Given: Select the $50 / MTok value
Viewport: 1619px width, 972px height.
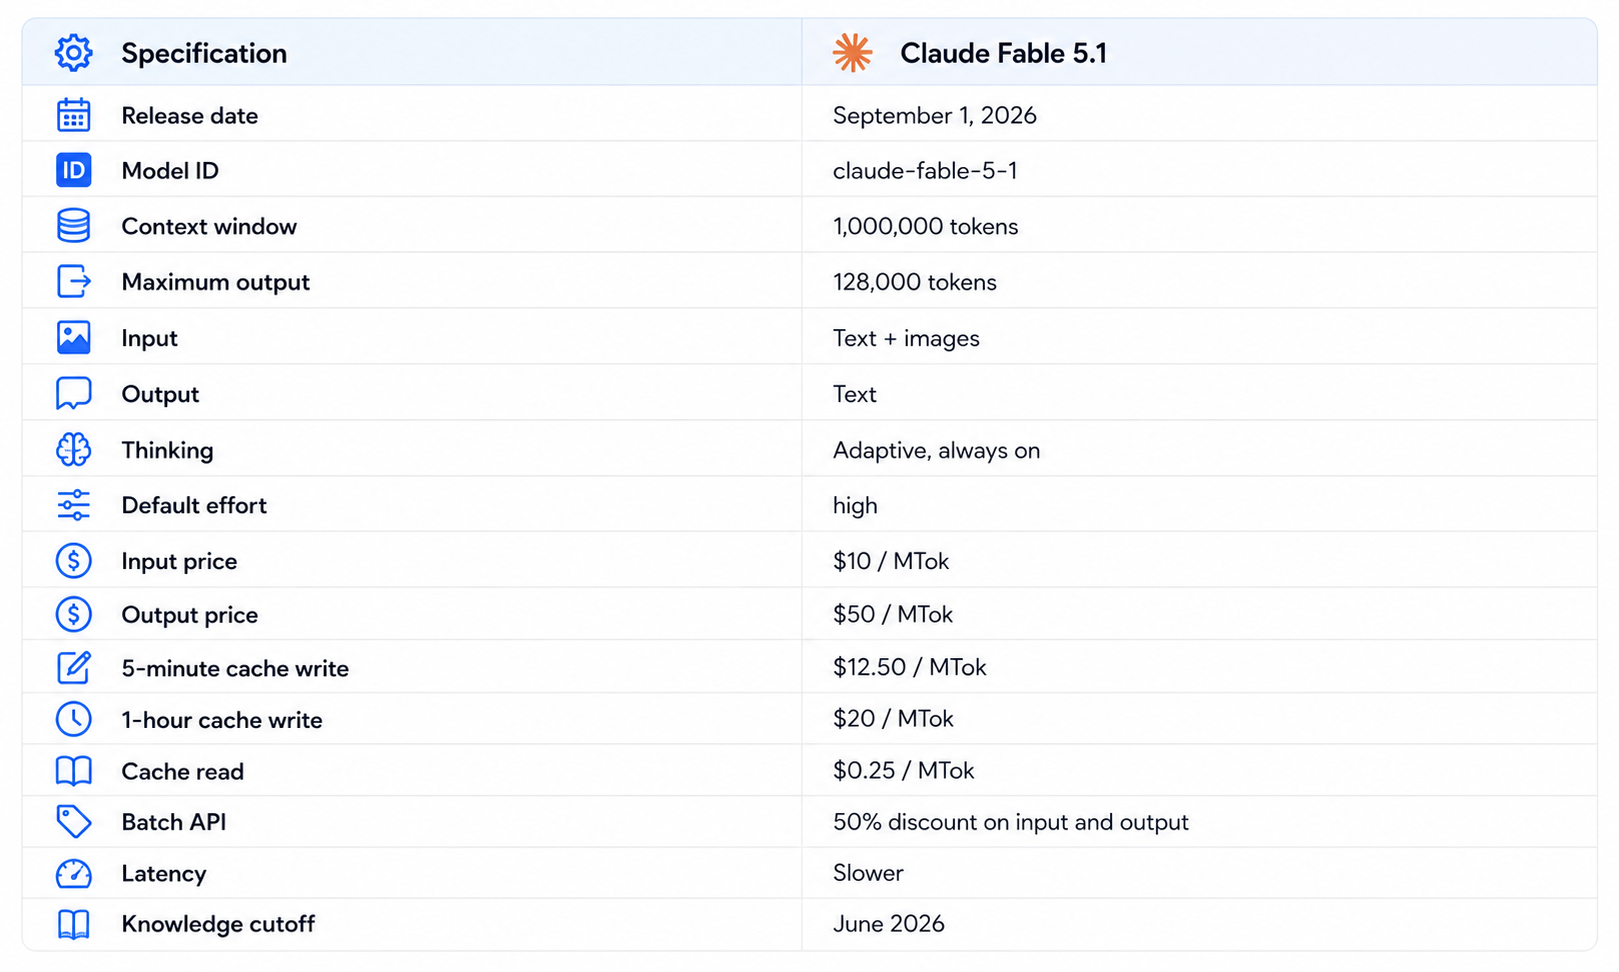Looking at the screenshot, I should [x=893, y=615].
